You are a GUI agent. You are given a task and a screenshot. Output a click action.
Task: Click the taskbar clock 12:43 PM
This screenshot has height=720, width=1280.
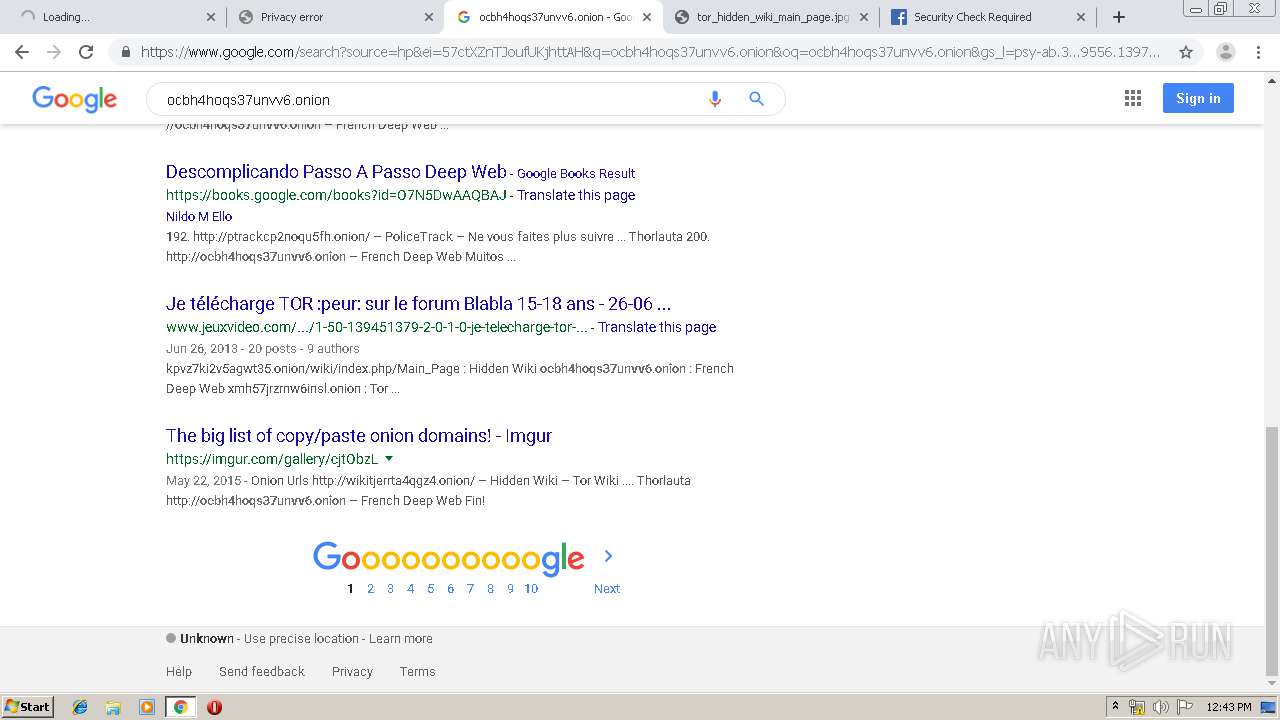1229,707
